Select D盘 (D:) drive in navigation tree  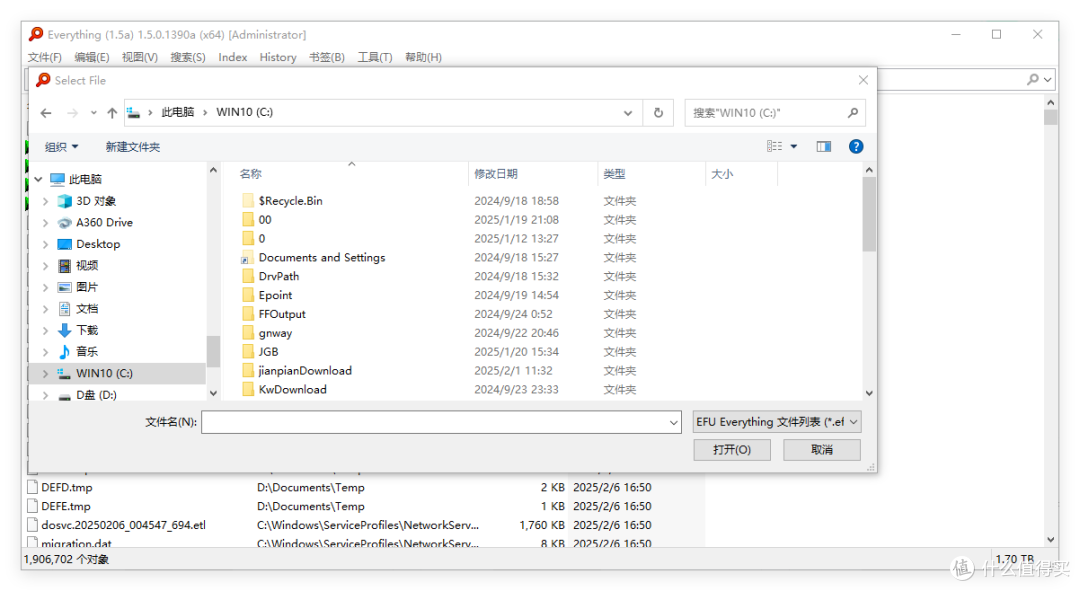[x=96, y=395]
